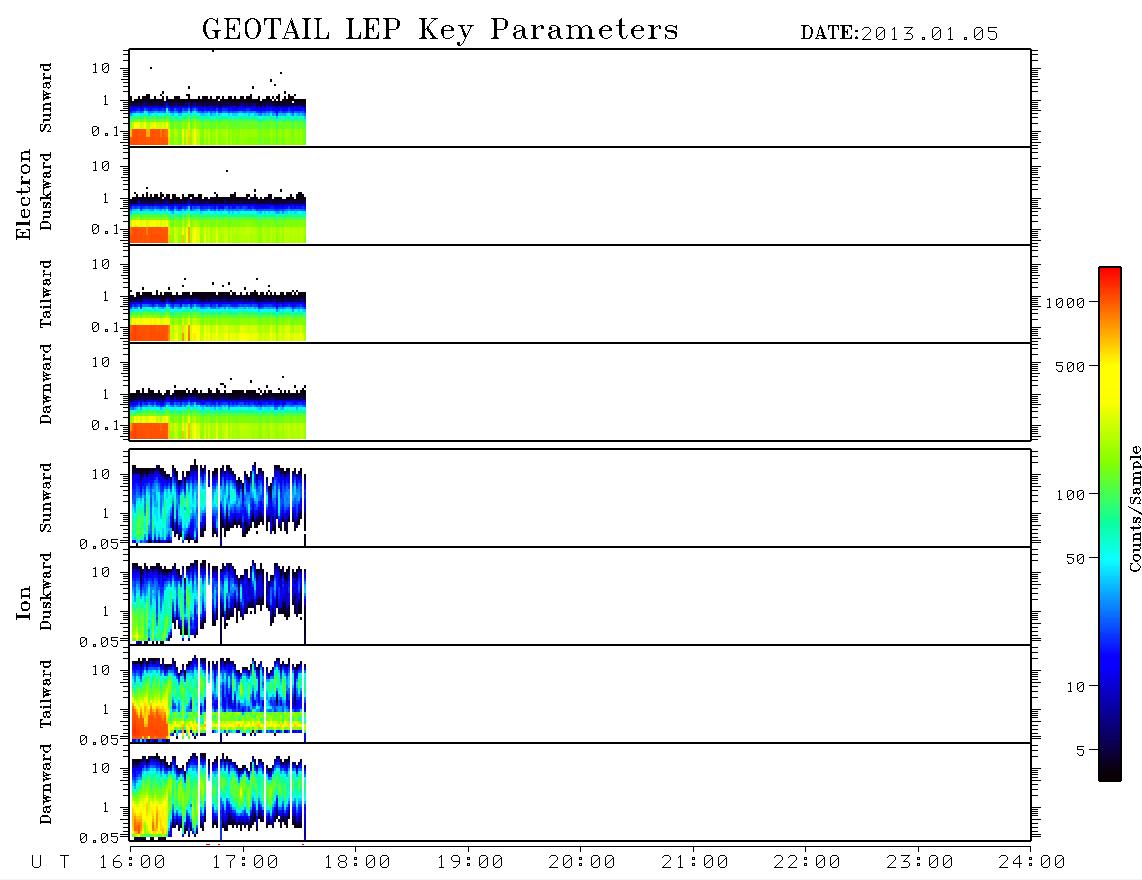Select the DATE:2013.01.05 label
The width and height of the screenshot is (1142, 880).
pos(899,34)
